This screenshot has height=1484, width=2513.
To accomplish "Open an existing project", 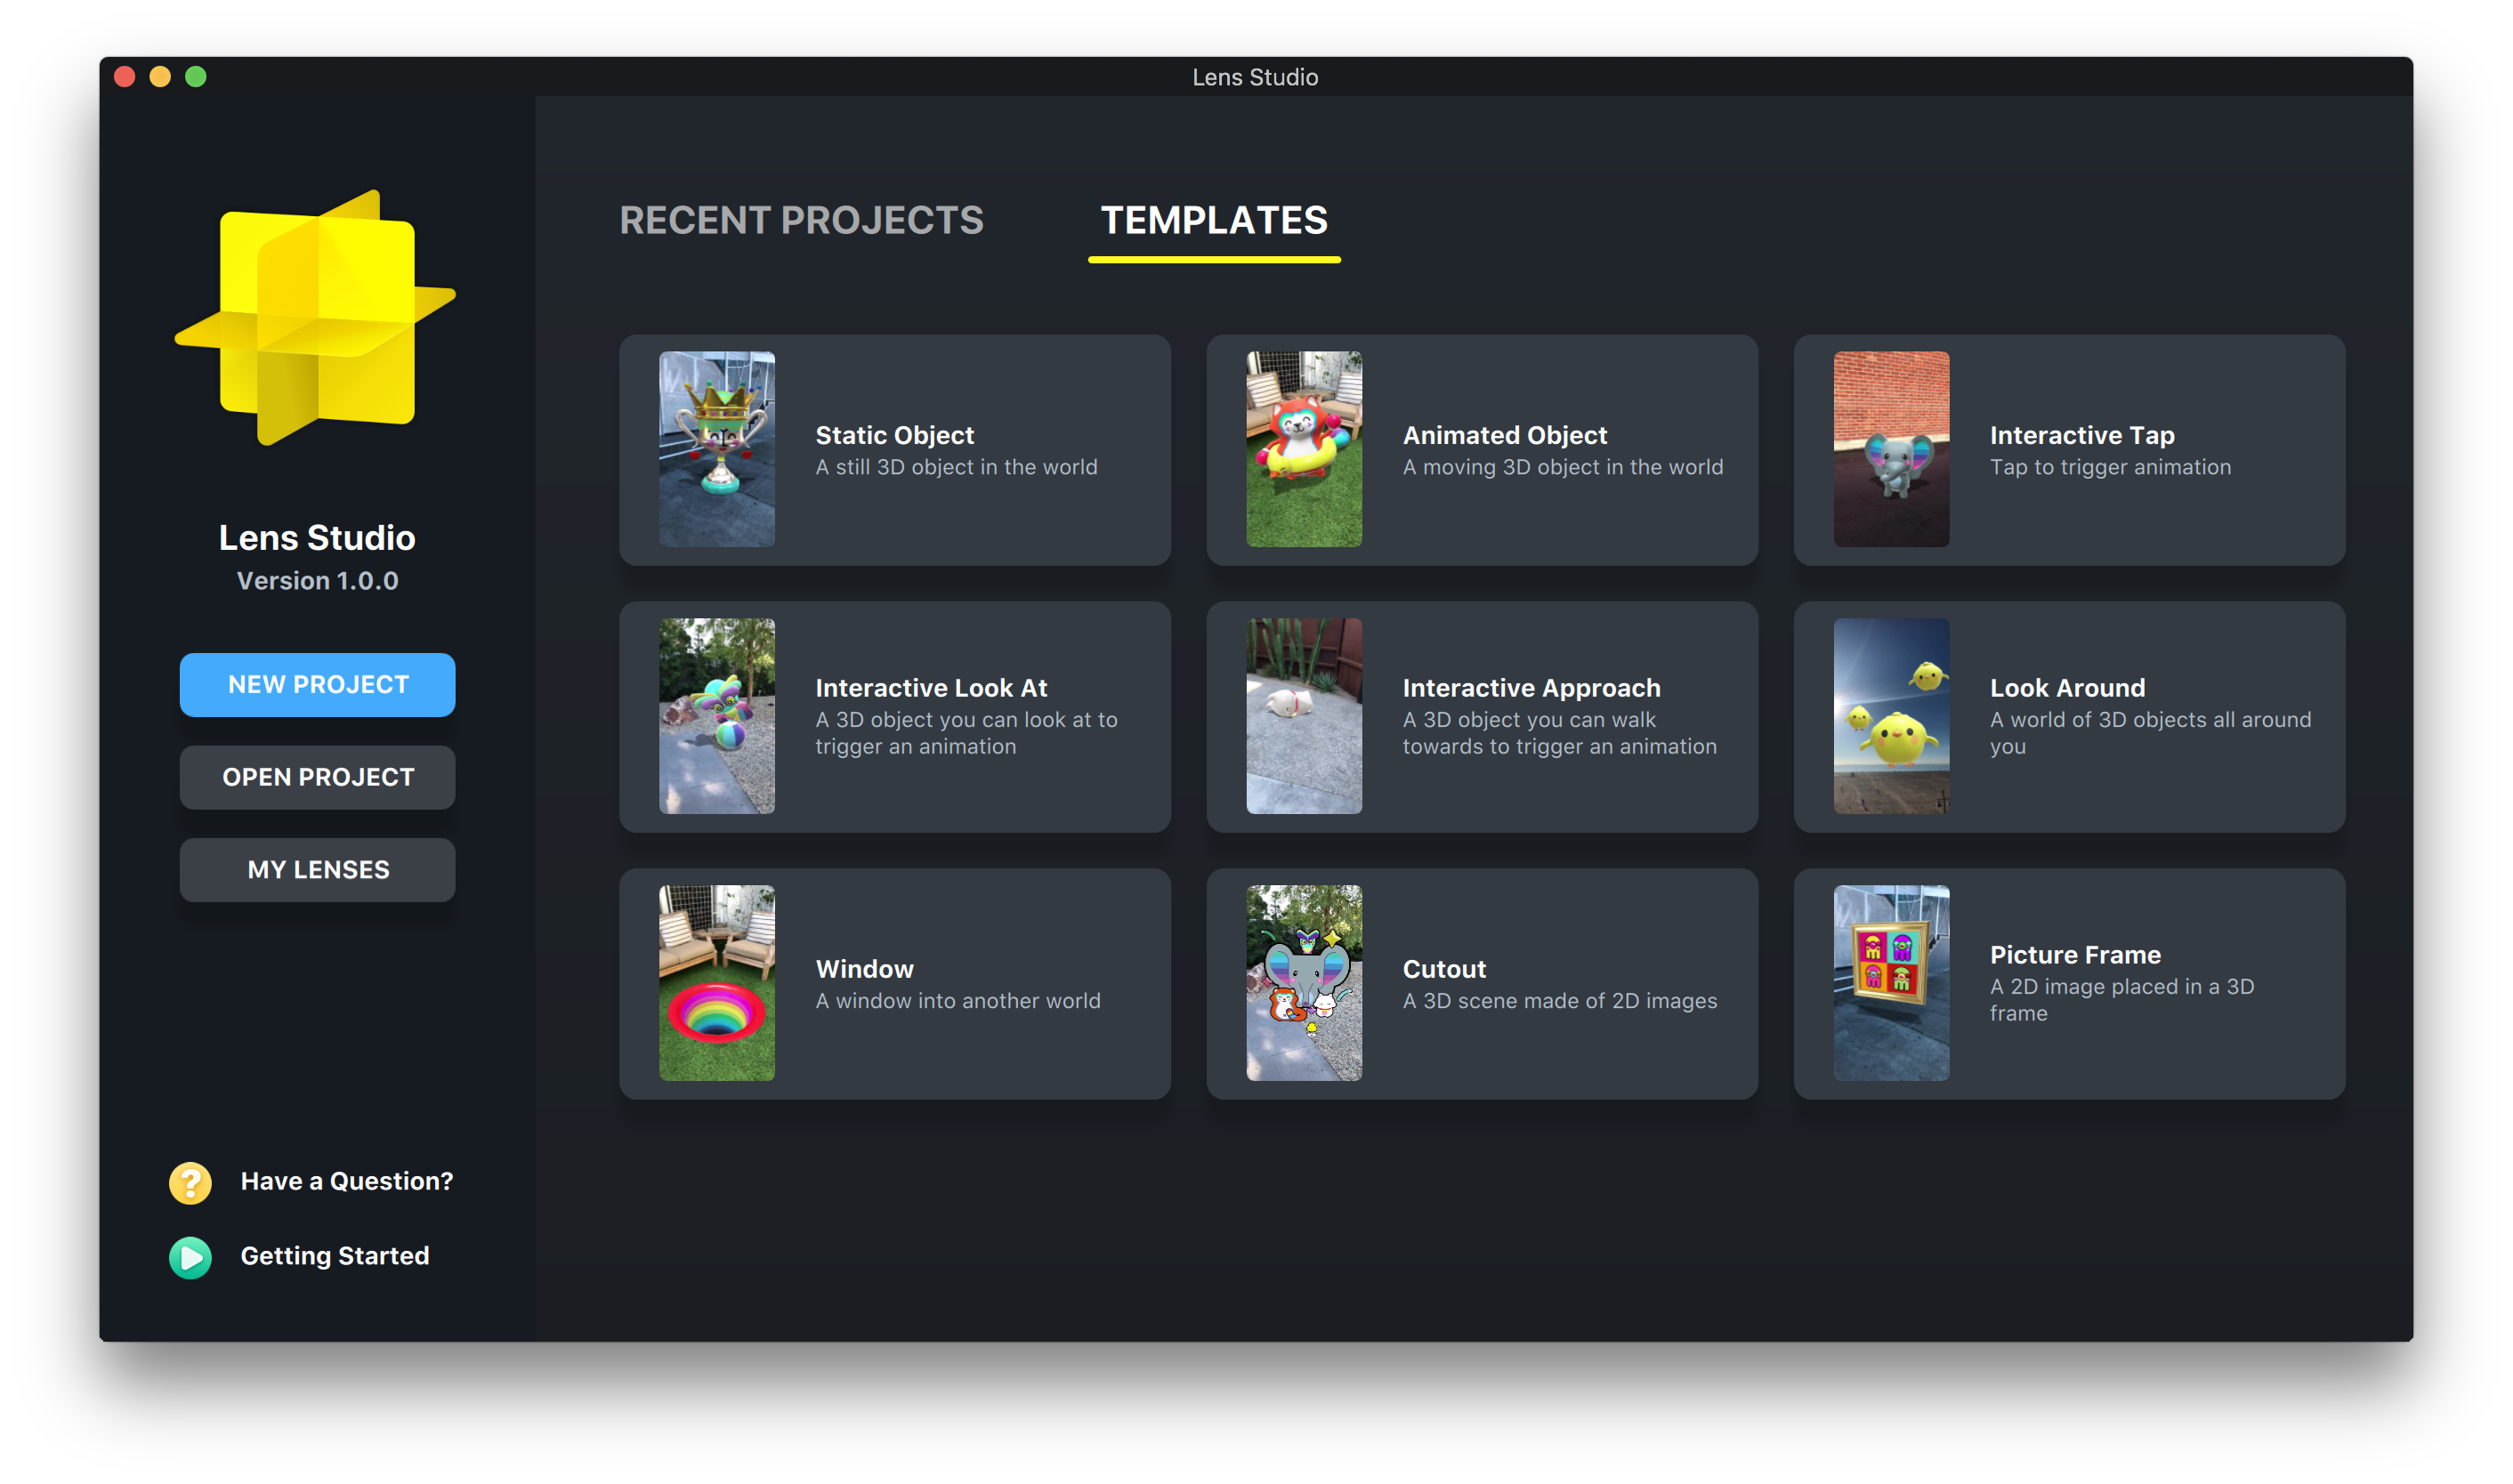I will pyautogui.click(x=318, y=776).
